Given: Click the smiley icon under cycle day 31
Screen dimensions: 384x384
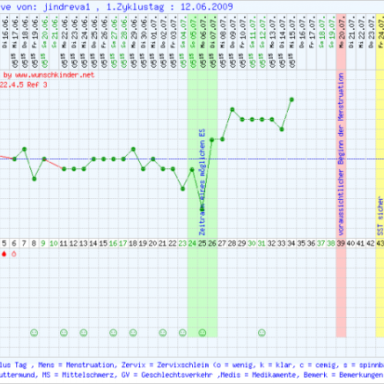Looking at the screenshot, I should (x=262, y=332).
